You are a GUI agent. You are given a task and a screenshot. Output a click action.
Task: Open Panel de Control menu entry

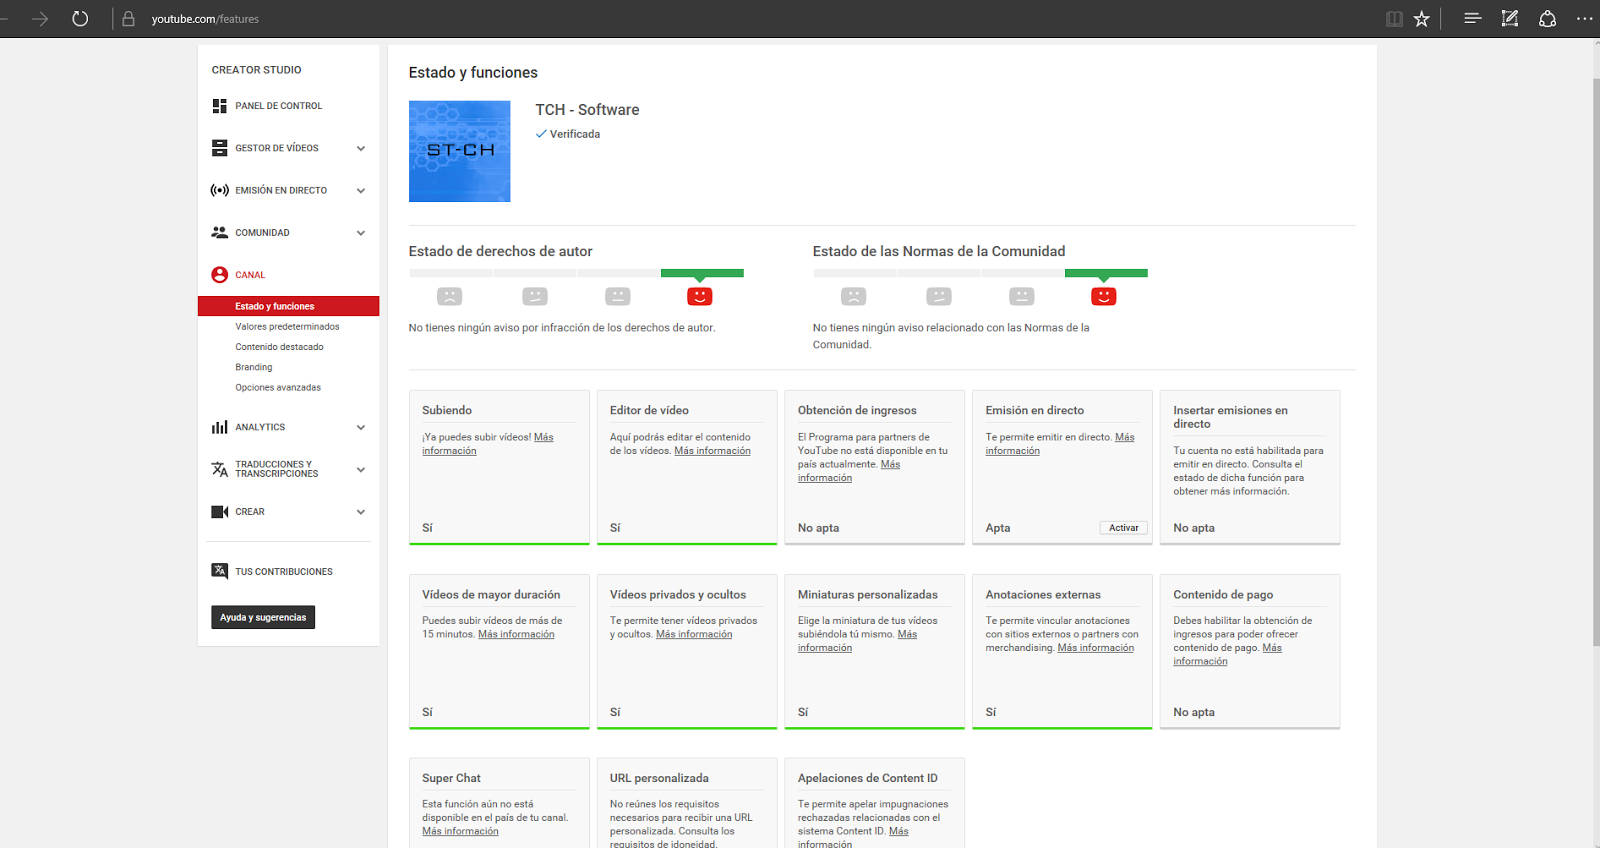coord(279,106)
